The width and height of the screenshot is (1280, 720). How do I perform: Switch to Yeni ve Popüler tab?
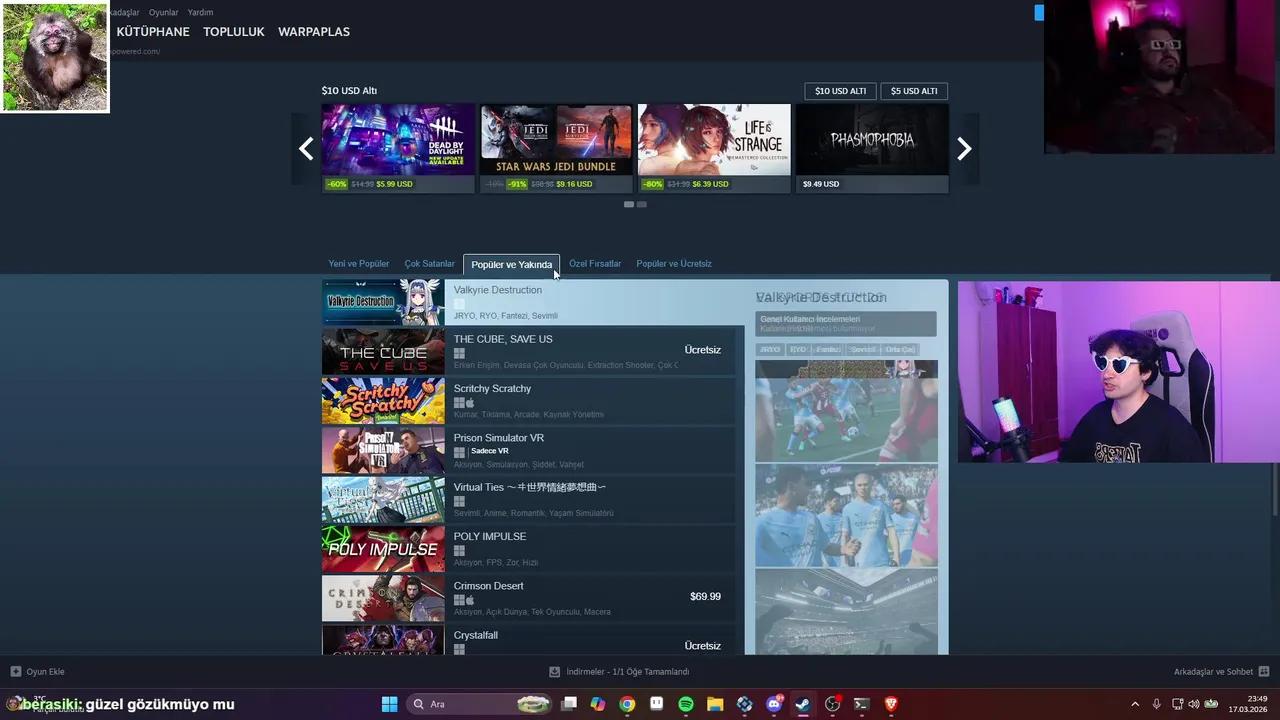(358, 264)
